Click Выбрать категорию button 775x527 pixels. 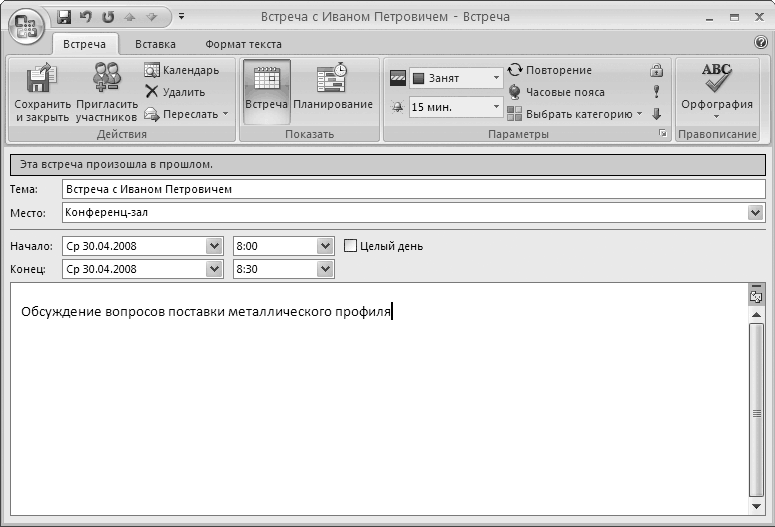(x=575, y=114)
